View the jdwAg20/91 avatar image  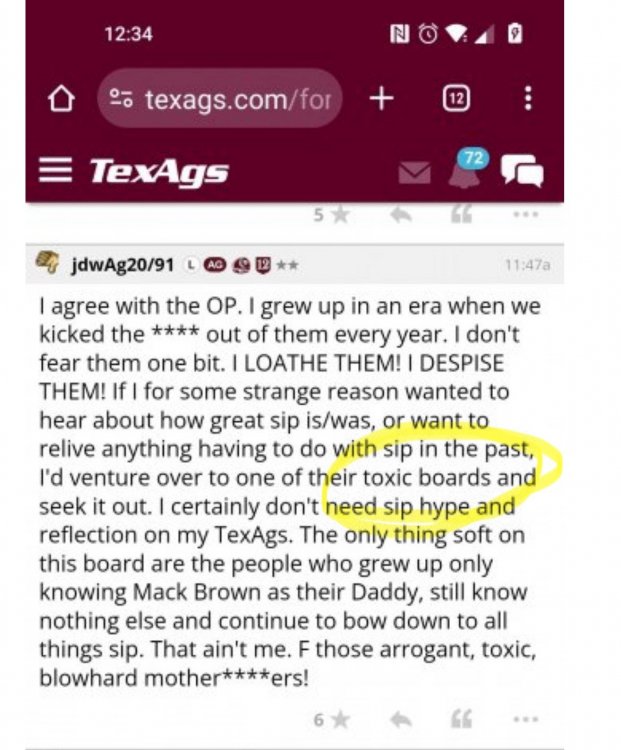(47, 263)
